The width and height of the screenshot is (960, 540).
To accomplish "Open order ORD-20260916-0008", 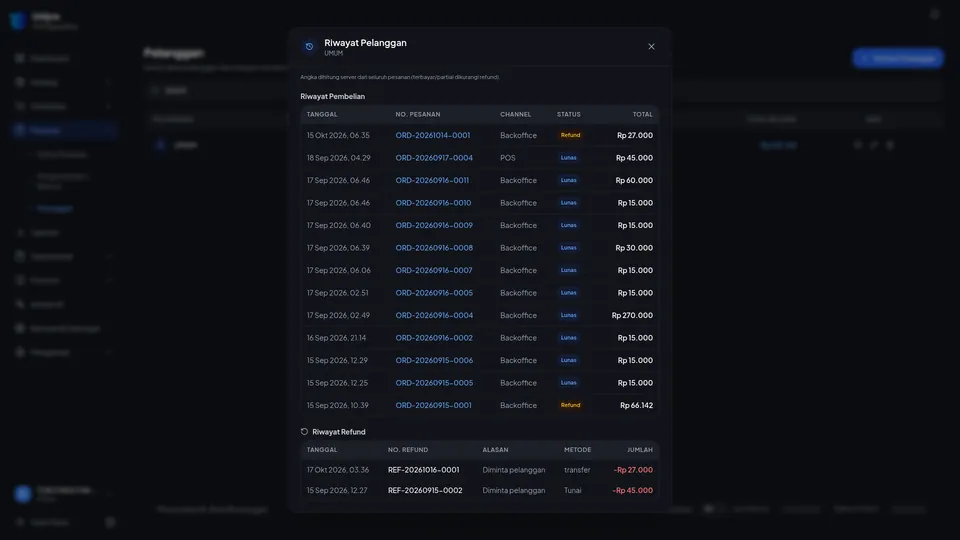I will [x=434, y=248].
